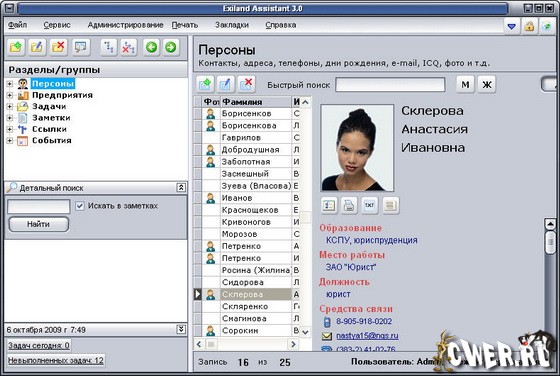
Task: Click the envelope icon next to email
Action: click(x=327, y=336)
